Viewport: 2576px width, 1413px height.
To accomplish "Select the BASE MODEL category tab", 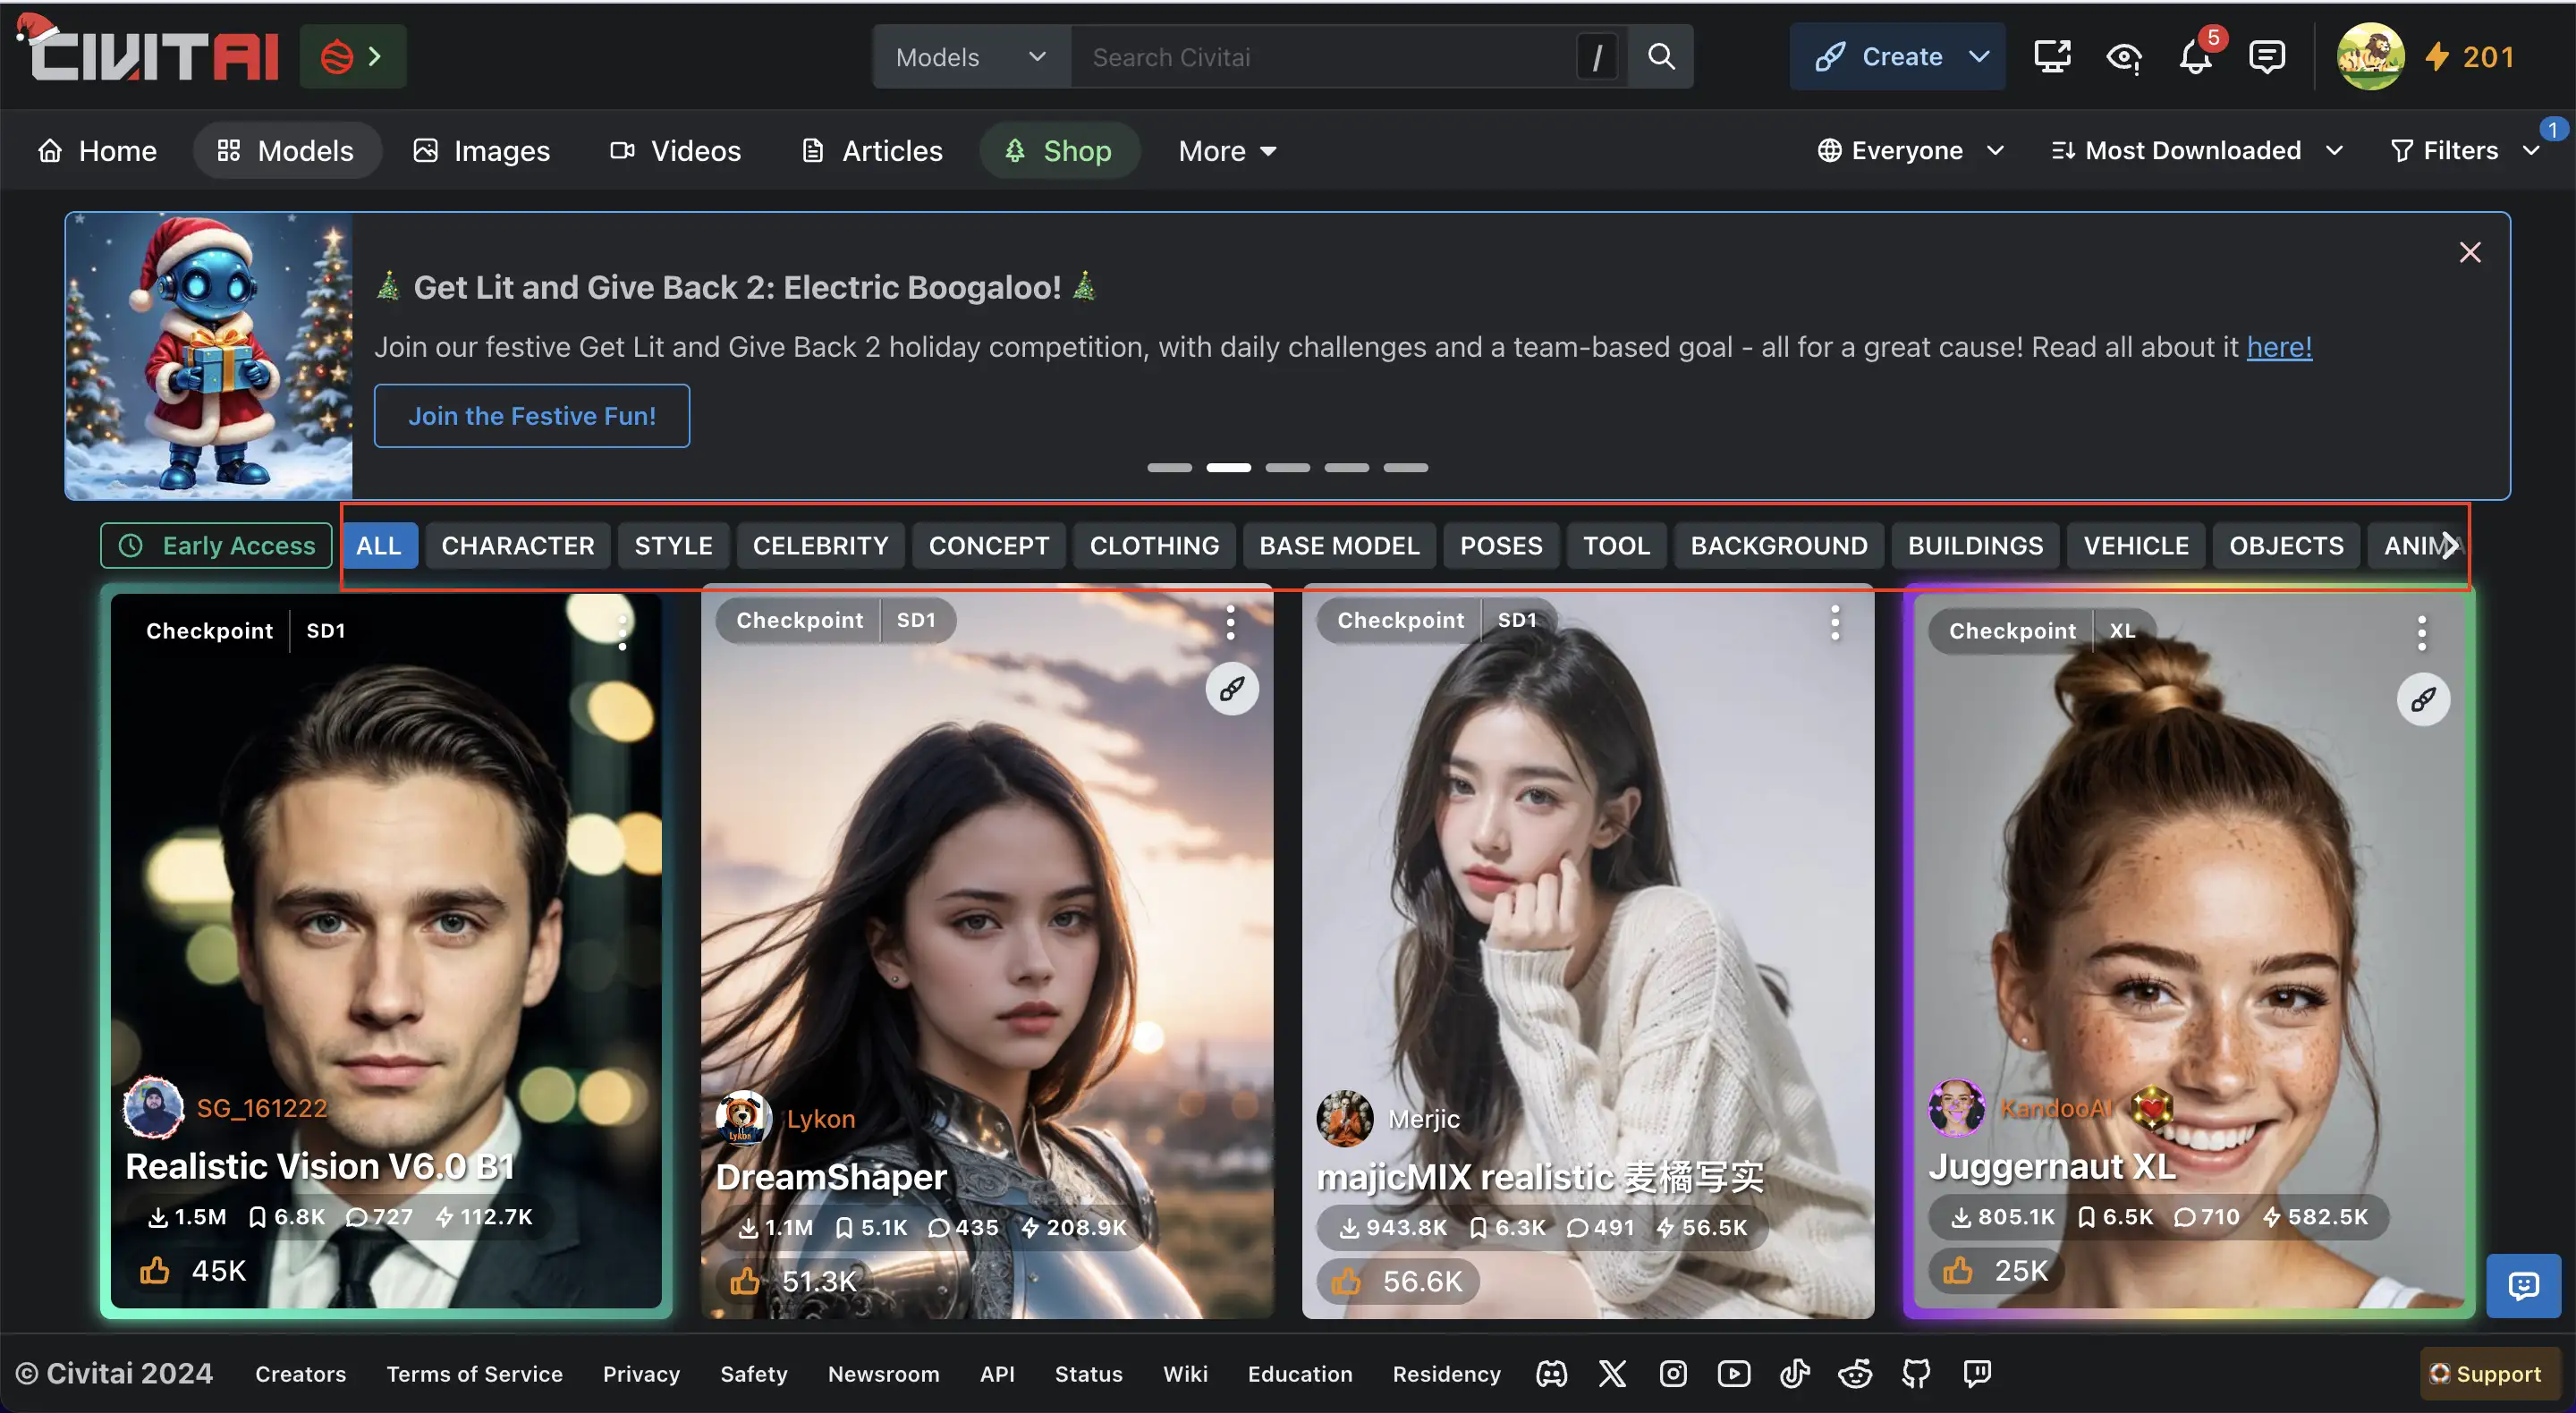I will pyautogui.click(x=1339, y=545).
